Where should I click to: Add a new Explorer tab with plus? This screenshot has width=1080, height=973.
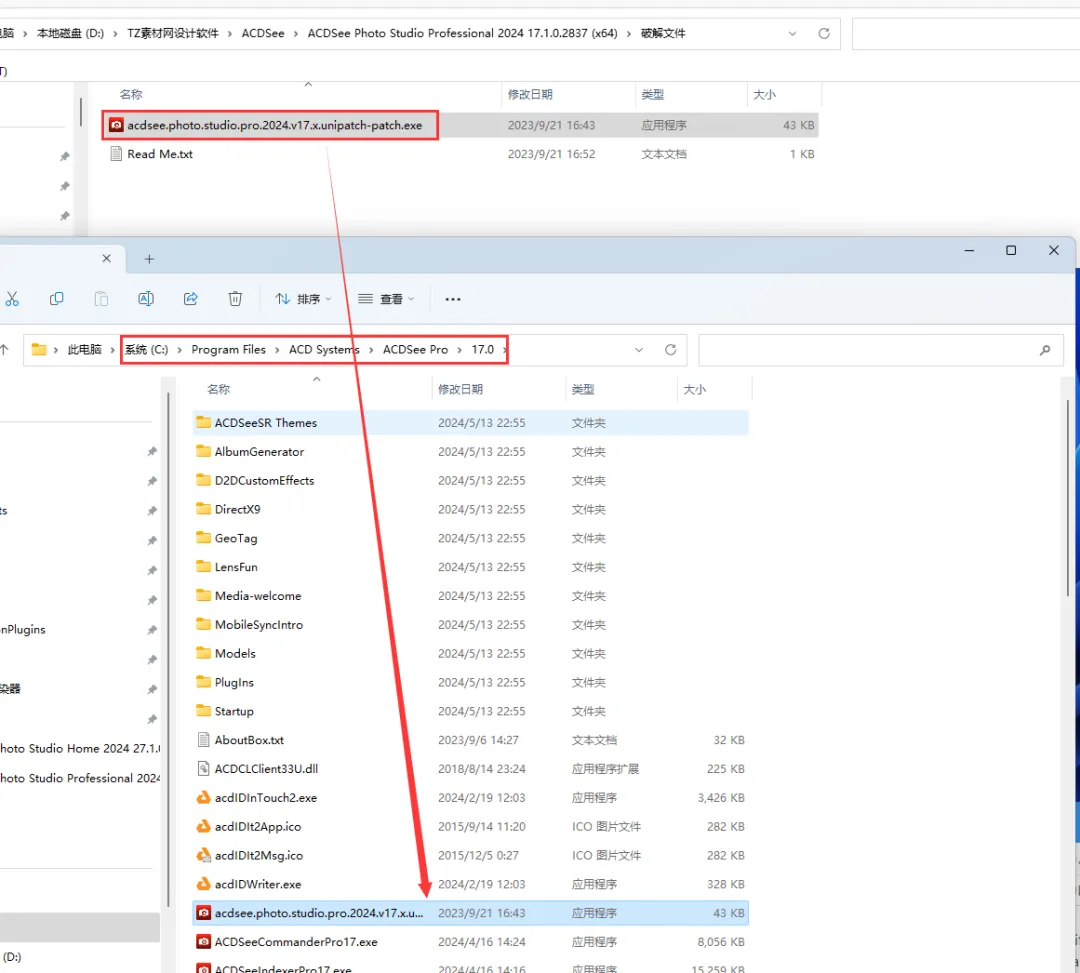[x=149, y=259]
